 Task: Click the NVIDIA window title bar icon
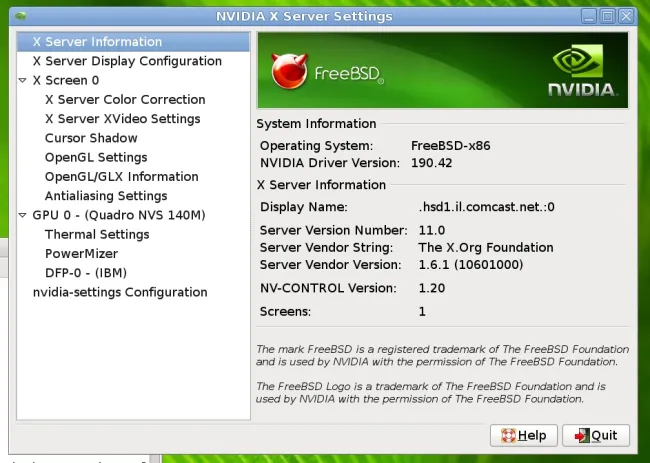tap(21, 17)
